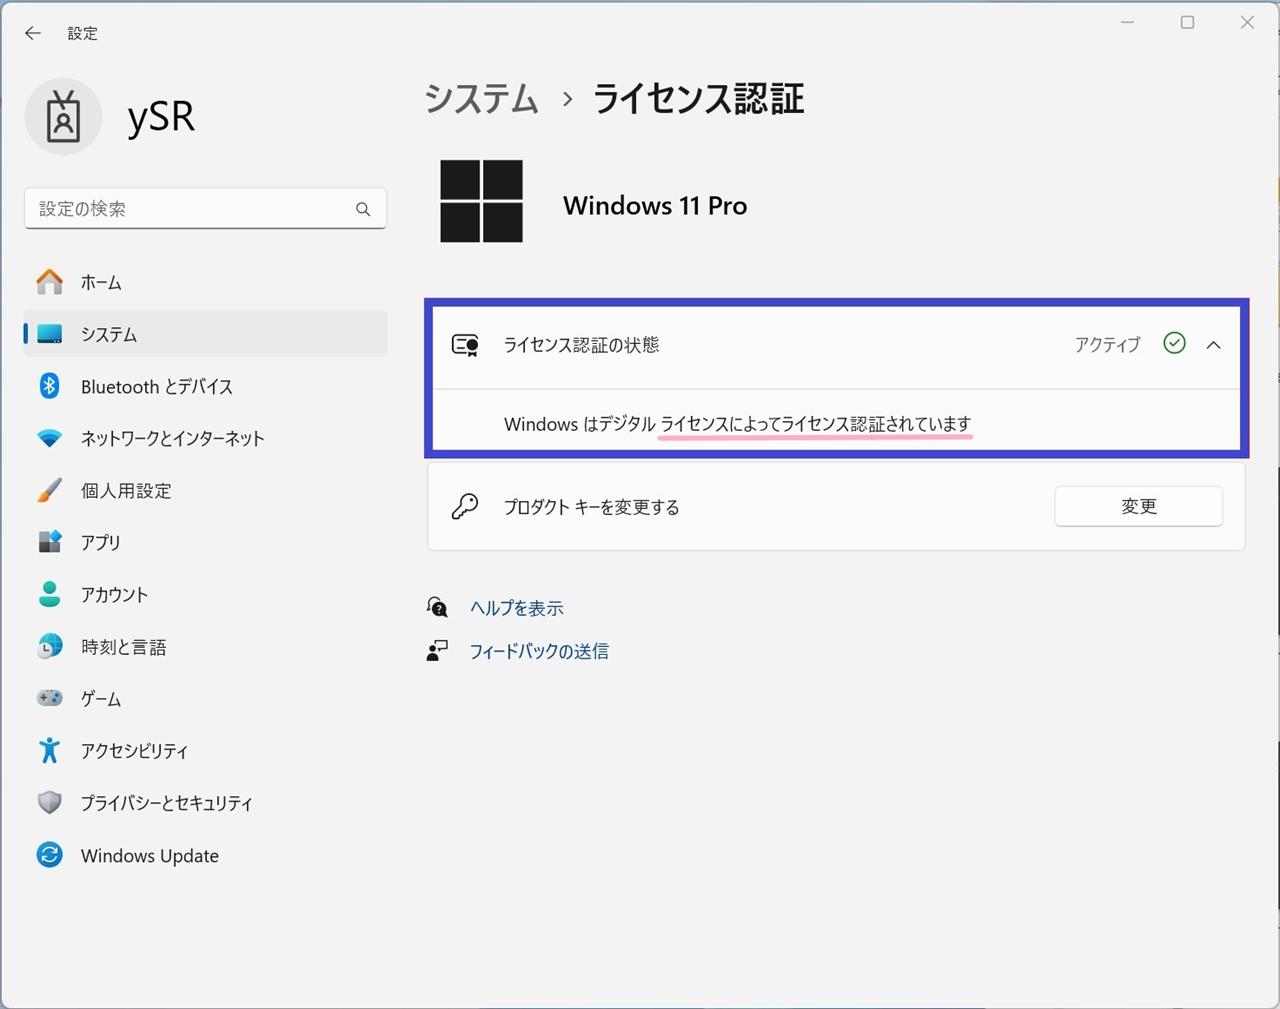
Task: Click the アクティブ status text
Action: pos(1107,345)
